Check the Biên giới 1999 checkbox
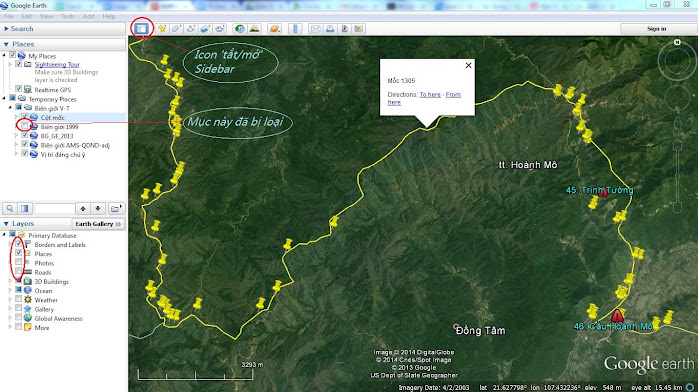Viewport: 698px width, 392px height. (24, 126)
